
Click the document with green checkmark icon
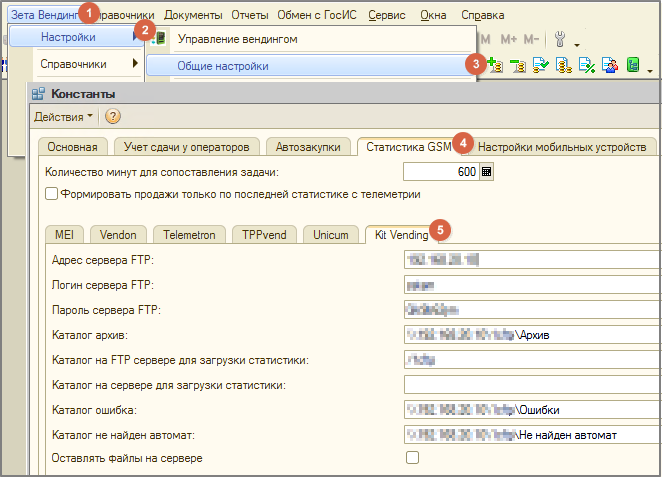coord(541,65)
